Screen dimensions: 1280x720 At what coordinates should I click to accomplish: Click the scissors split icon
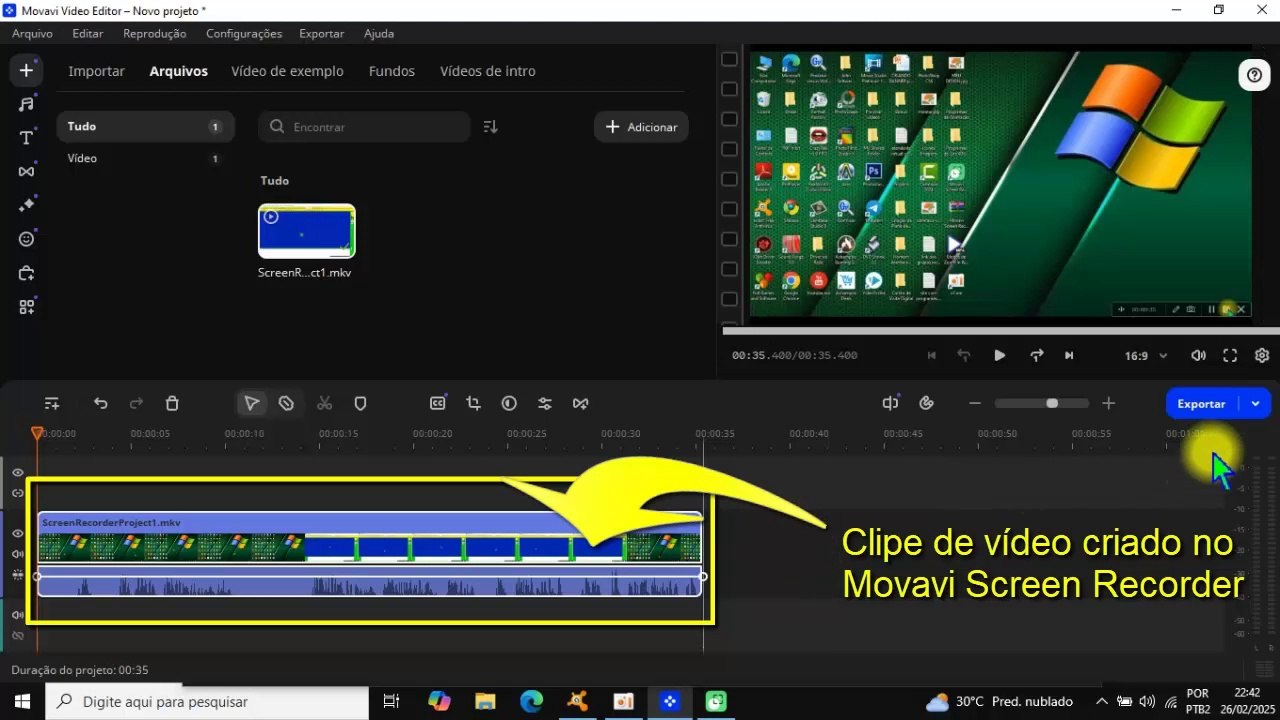[x=324, y=403]
